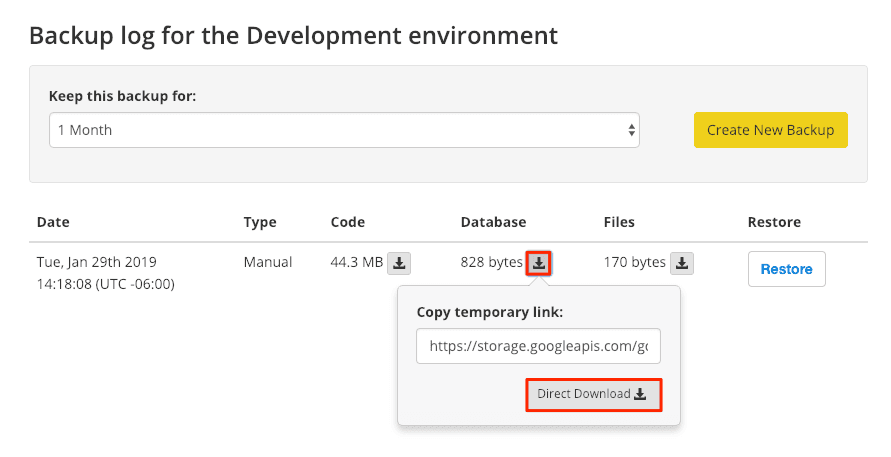Click the Create New Backup button
The width and height of the screenshot is (891, 457).
771,130
